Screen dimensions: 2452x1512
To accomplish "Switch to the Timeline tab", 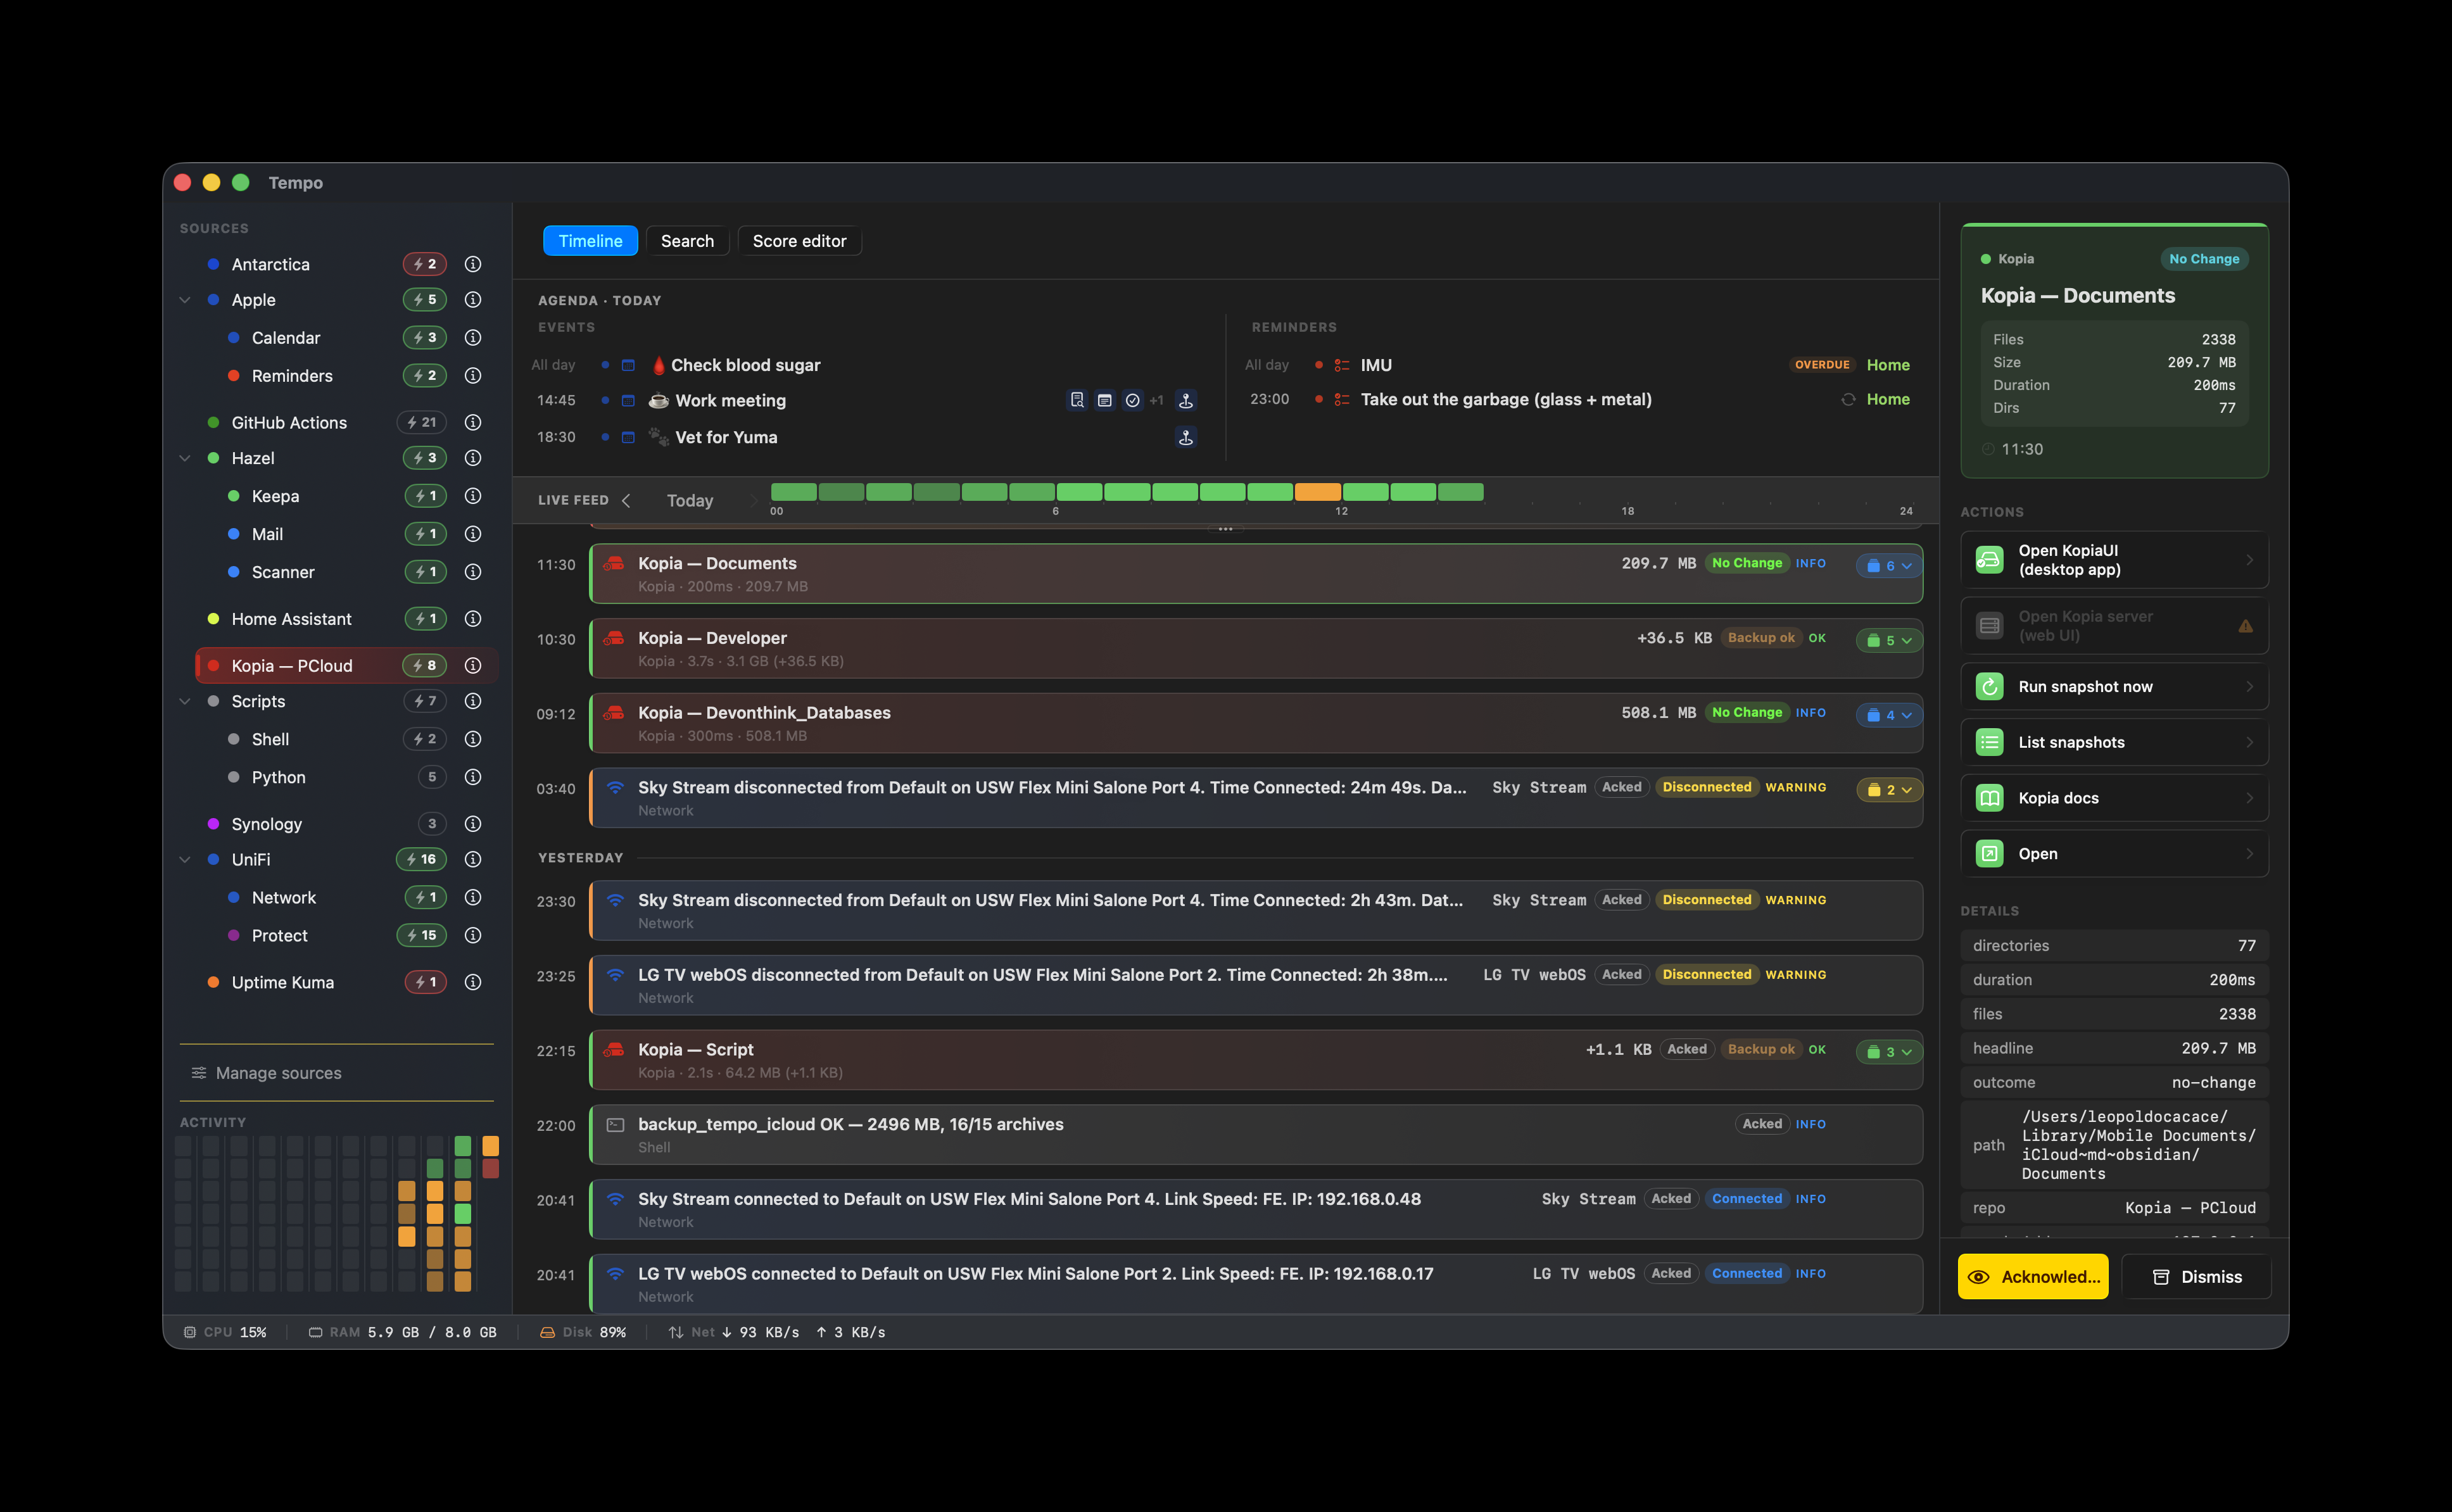I will tap(590, 241).
